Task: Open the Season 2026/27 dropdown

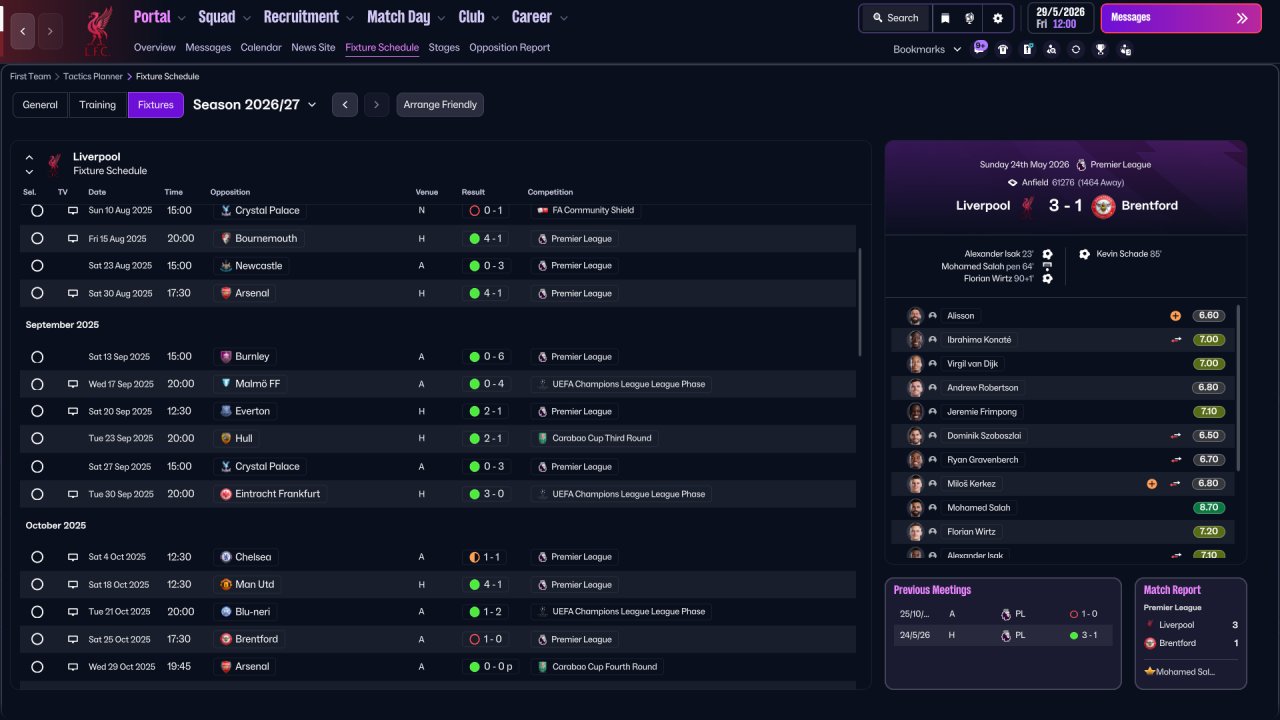Action: (x=255, y=105)
